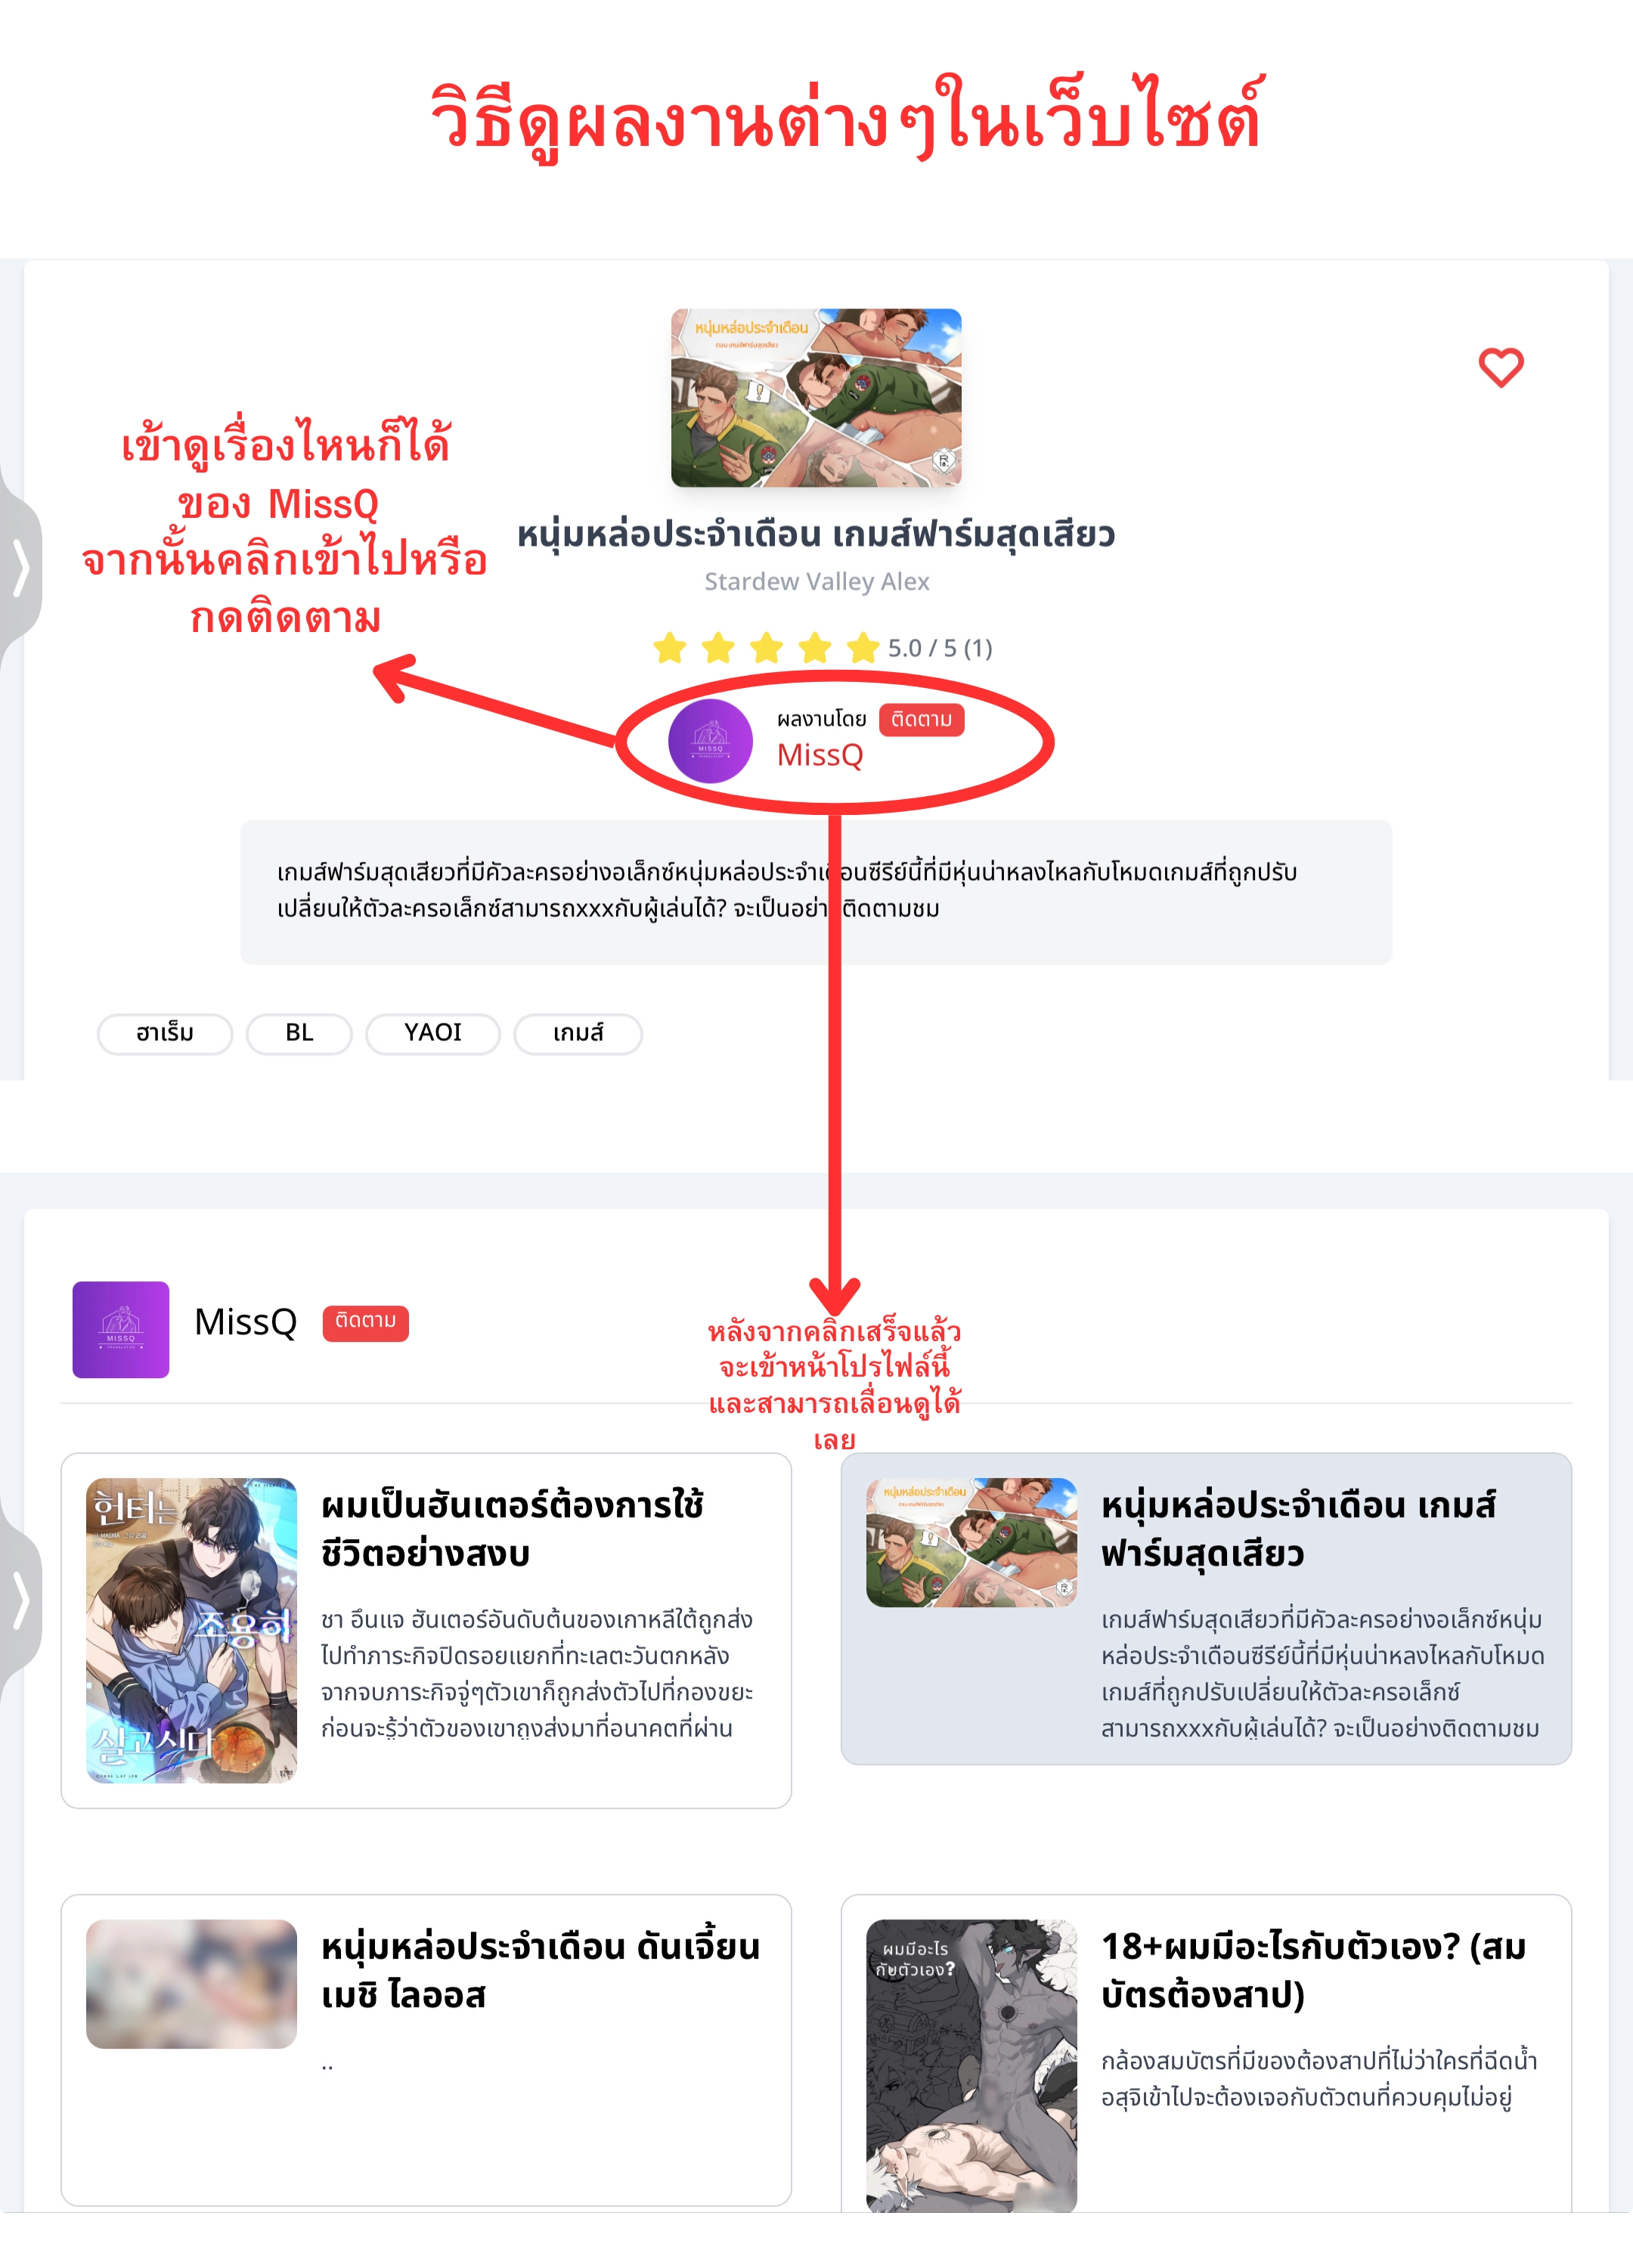Click the fifth rating star
This screenshot has height=2268, width=1633.
coord(863,648)
